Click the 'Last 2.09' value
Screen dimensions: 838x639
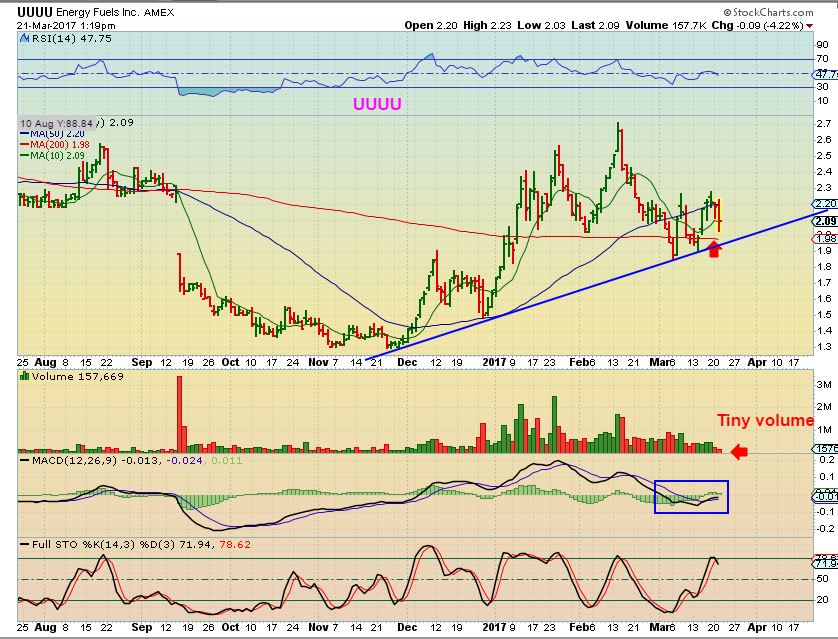(595, 25)
